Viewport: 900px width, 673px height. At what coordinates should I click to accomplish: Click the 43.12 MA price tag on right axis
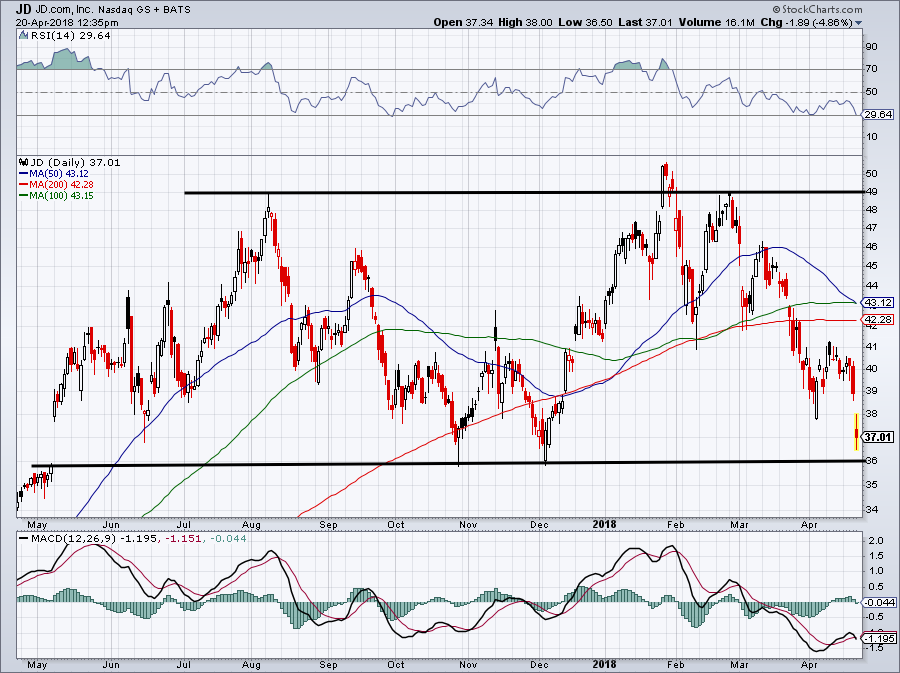point(879,302)
